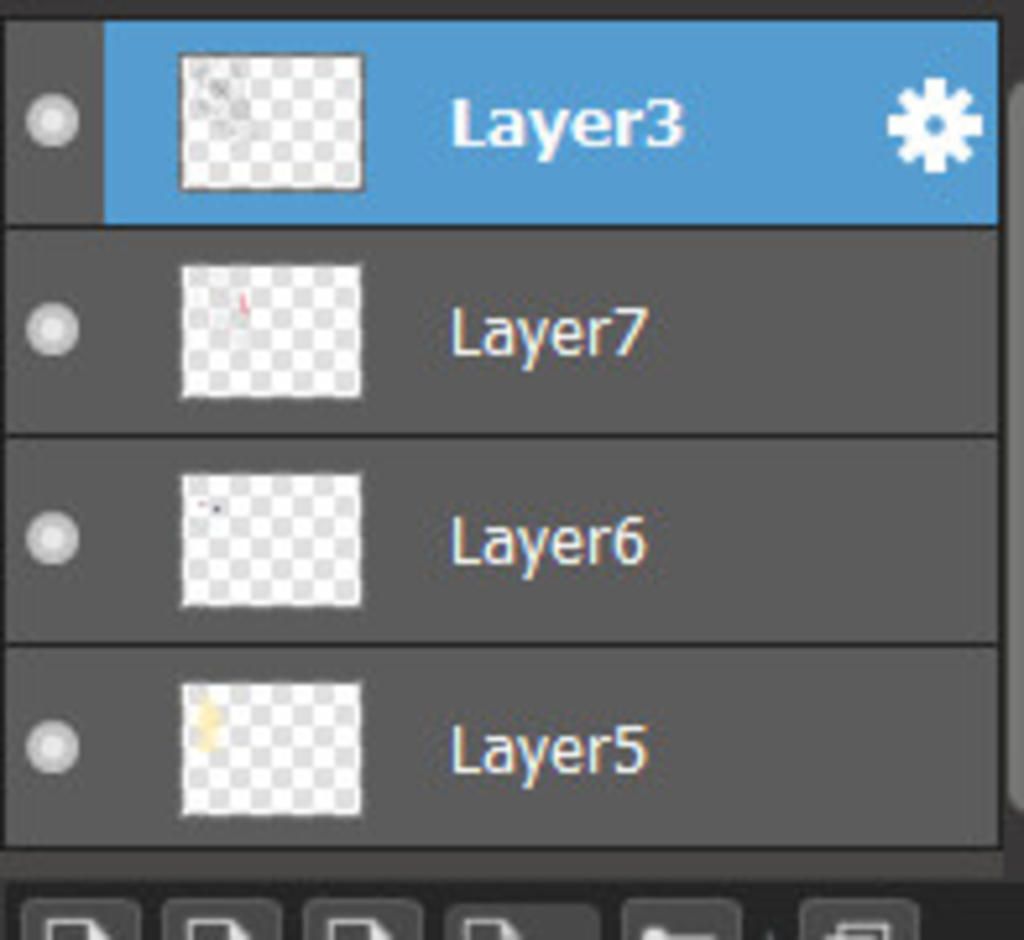Viewport: 1024px width, 940px height.
Task: Select the Layer7 row by name
Action: click(548, 333)
